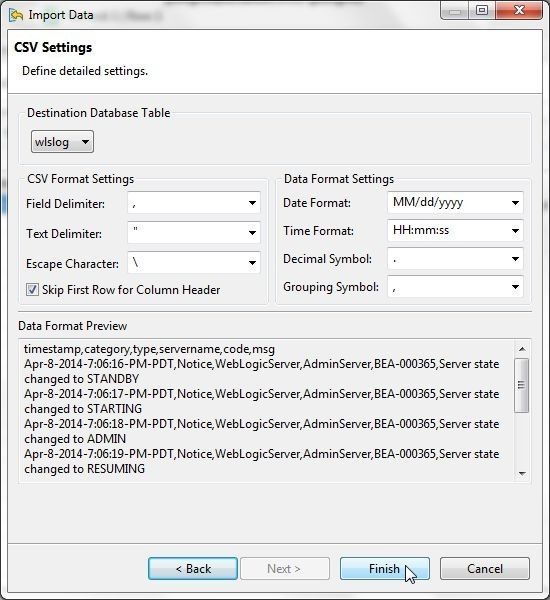The height and width of the screenshot is (600, 550).
Task: Toggle Skip First Row for Column Header
Action: (x=32, y=290)
